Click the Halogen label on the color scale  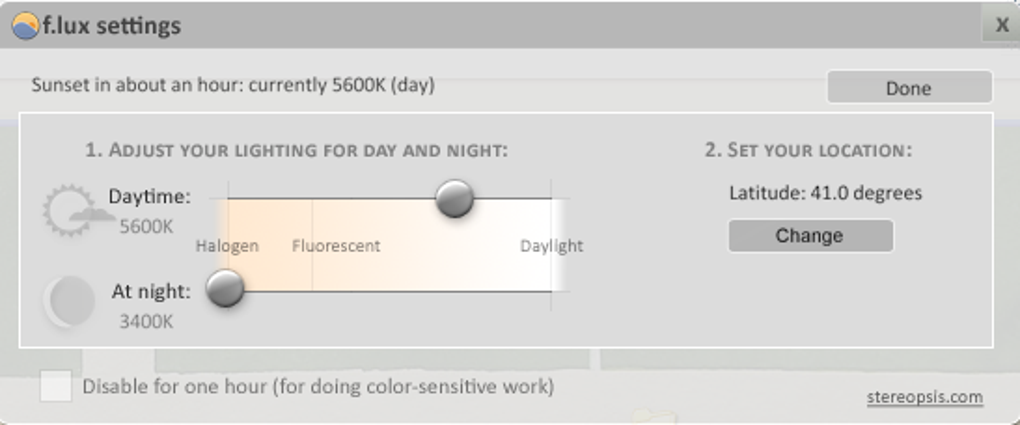227,246
